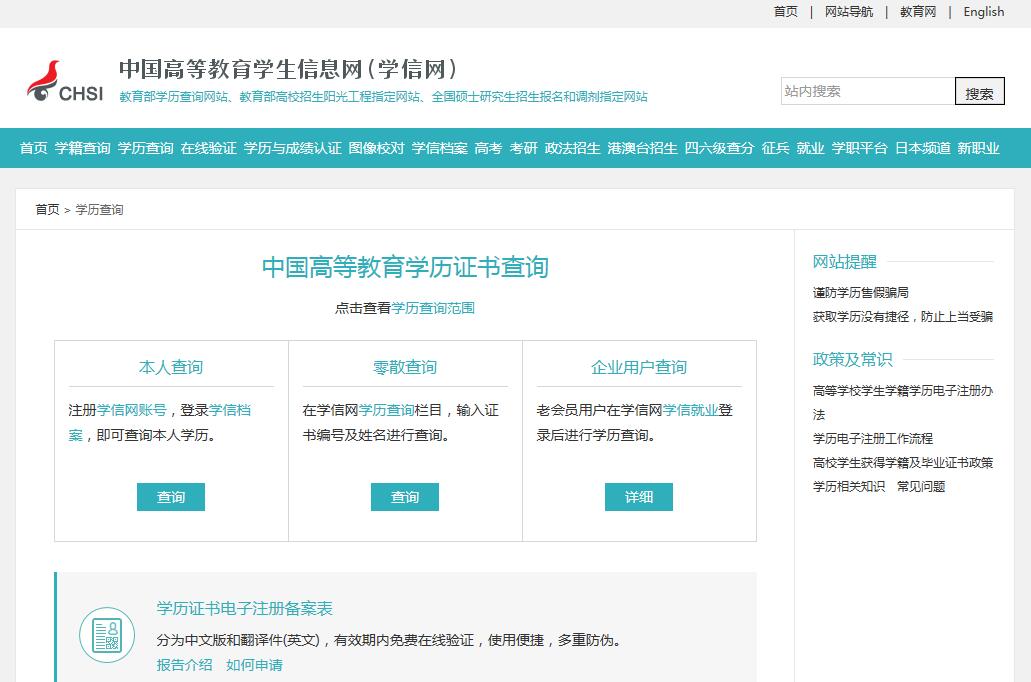The width and height of the screenshot is (1031, 682).
Task: Go to 考研 navigation item
Action: (x=523, y=148)
